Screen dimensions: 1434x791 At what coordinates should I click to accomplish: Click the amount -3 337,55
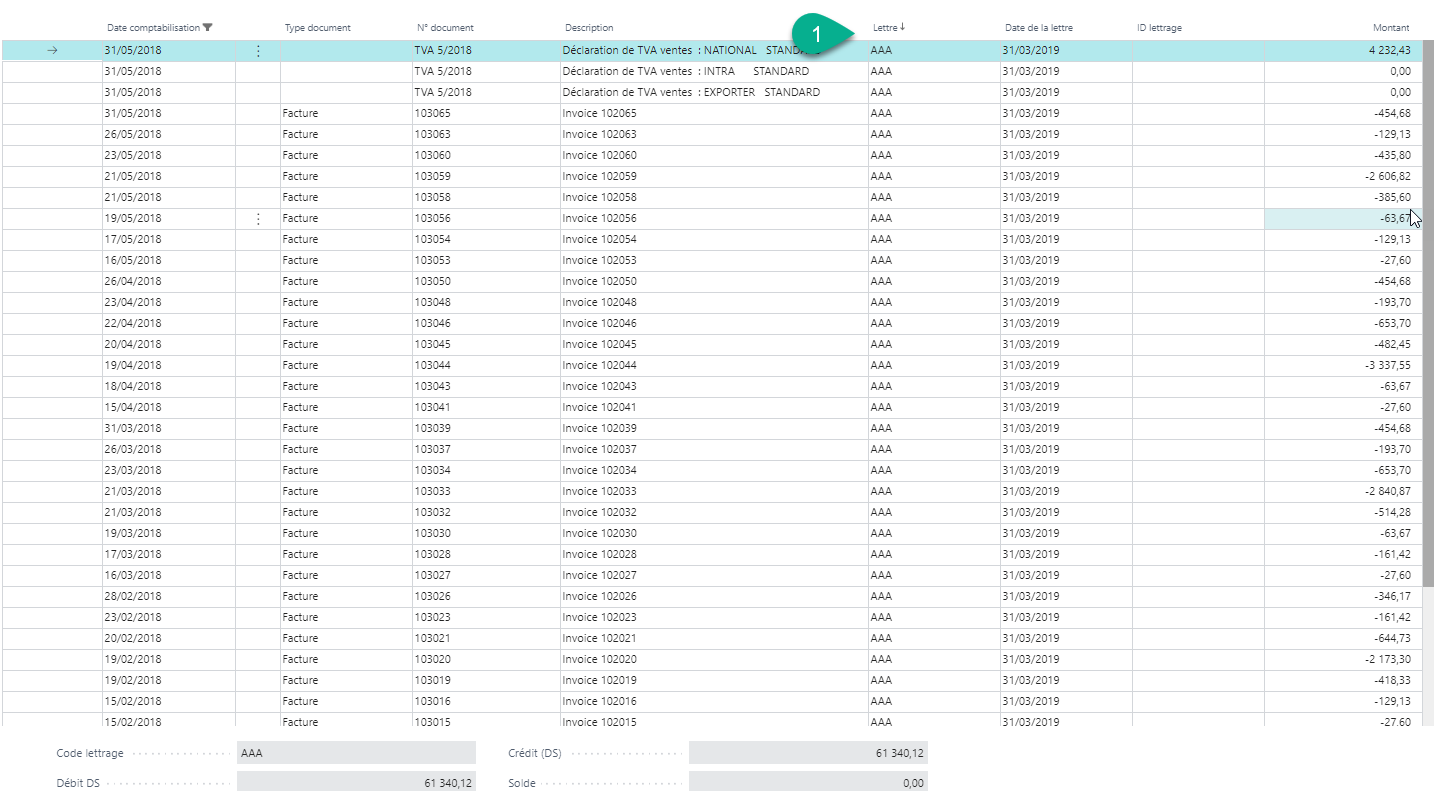tap(1387, 366)
